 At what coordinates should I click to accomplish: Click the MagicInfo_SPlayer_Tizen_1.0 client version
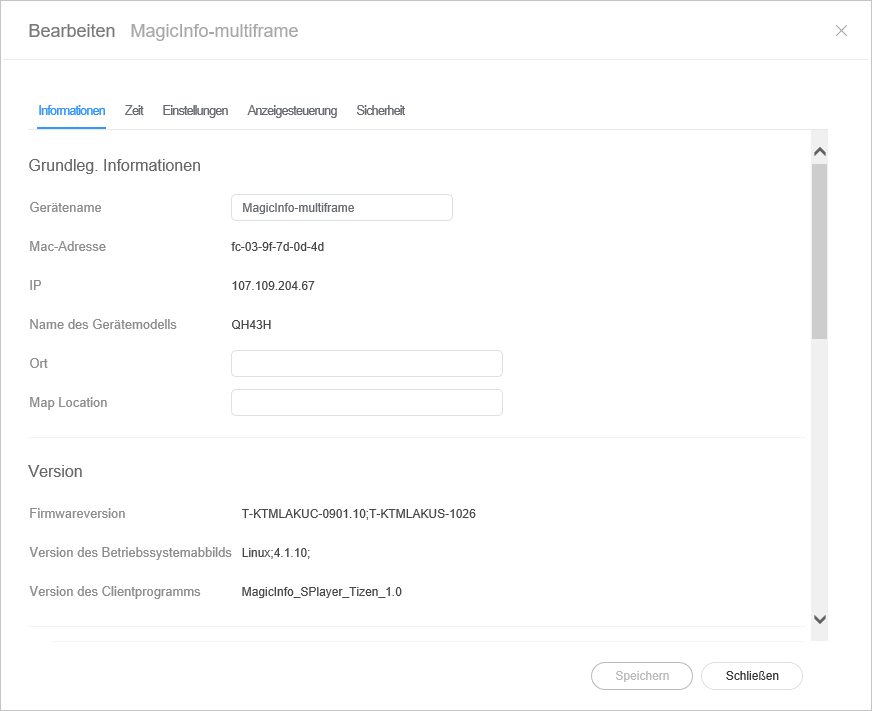coord(321,592)
